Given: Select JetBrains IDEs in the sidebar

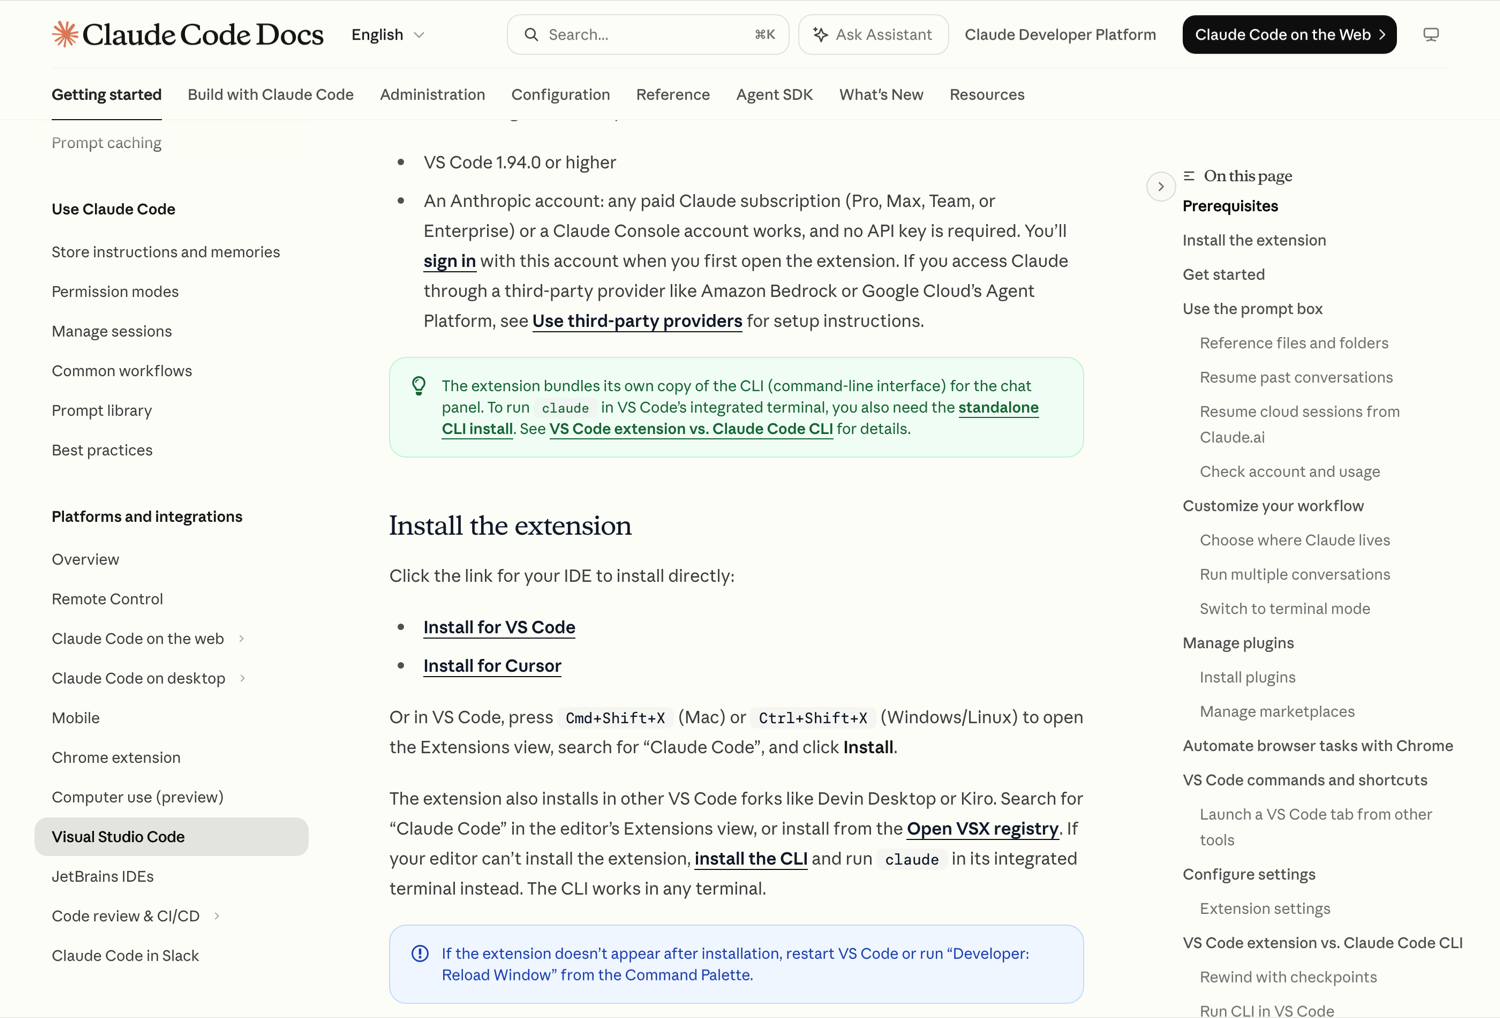Looking at the screenshot, I should coord(103,876).
